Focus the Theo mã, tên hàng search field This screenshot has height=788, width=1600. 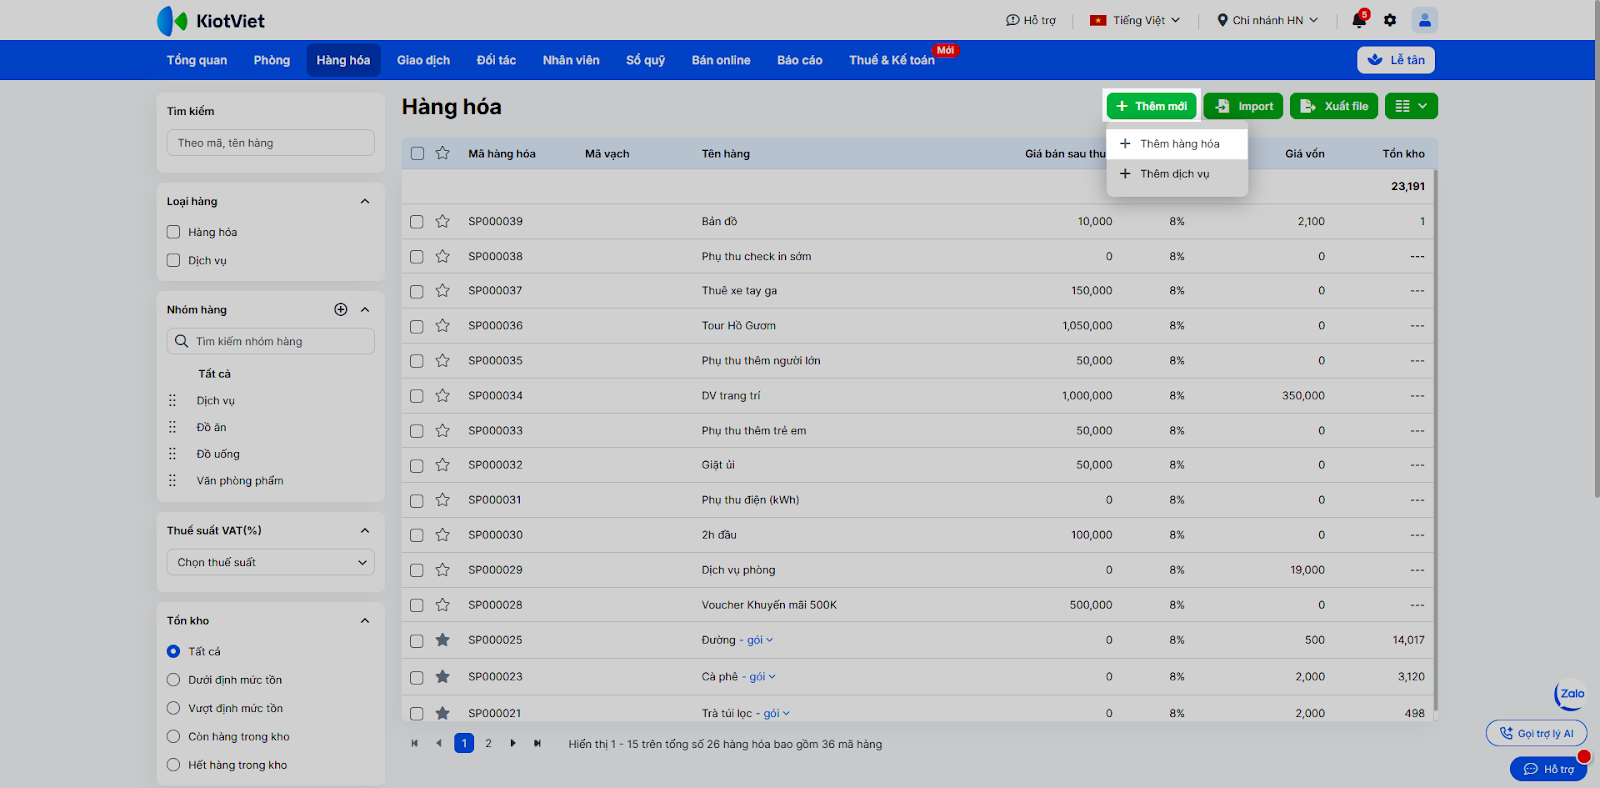point(271,143)
